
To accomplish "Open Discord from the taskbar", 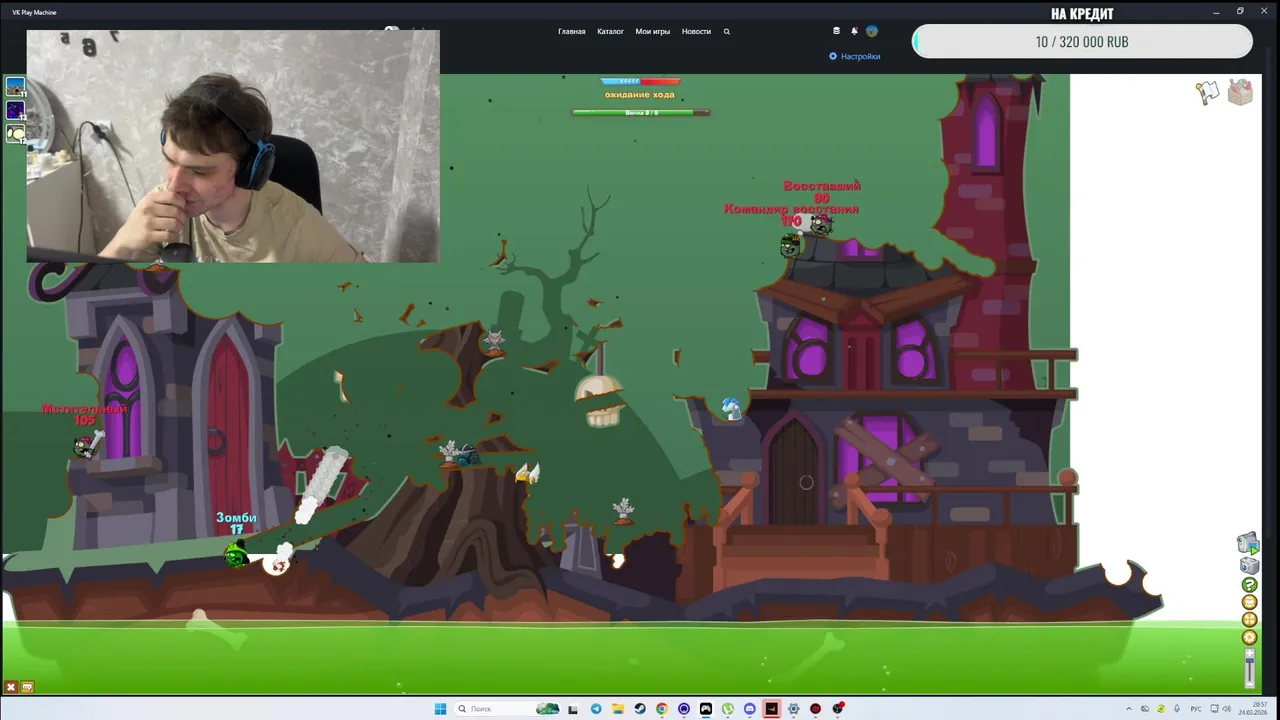I will pos(750,709).
